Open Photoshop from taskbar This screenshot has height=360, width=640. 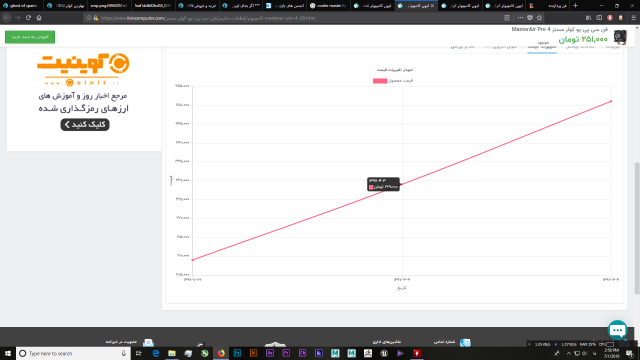(237, 353)
